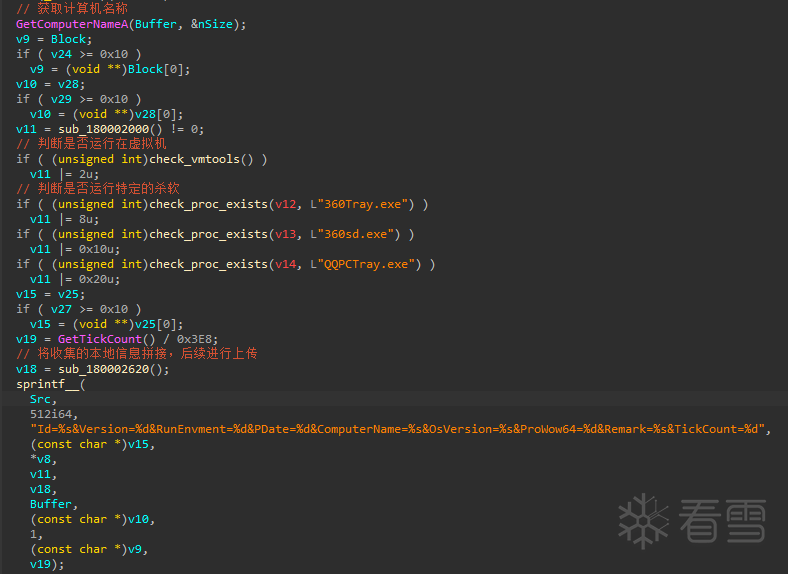Click the comment '将收集的本地信息拼接，后续进行上传'
Screen dimensions: 788x574
point(147,354)
